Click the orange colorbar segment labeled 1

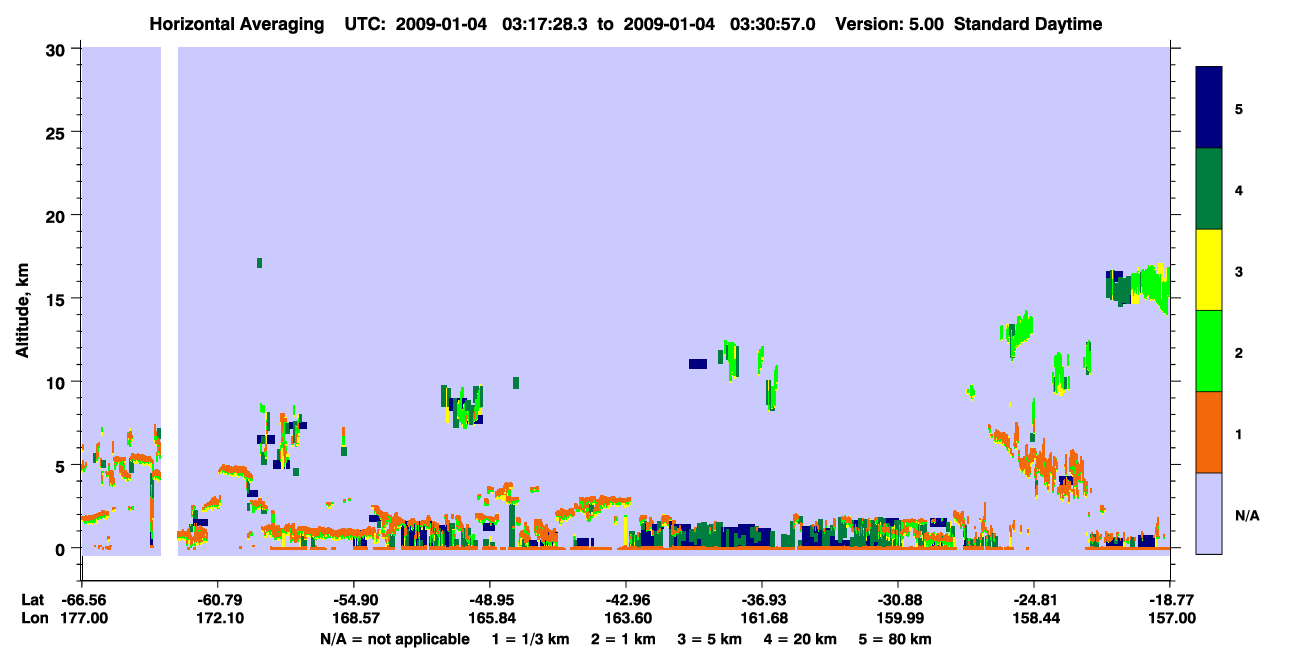[x=1209, y=432]
